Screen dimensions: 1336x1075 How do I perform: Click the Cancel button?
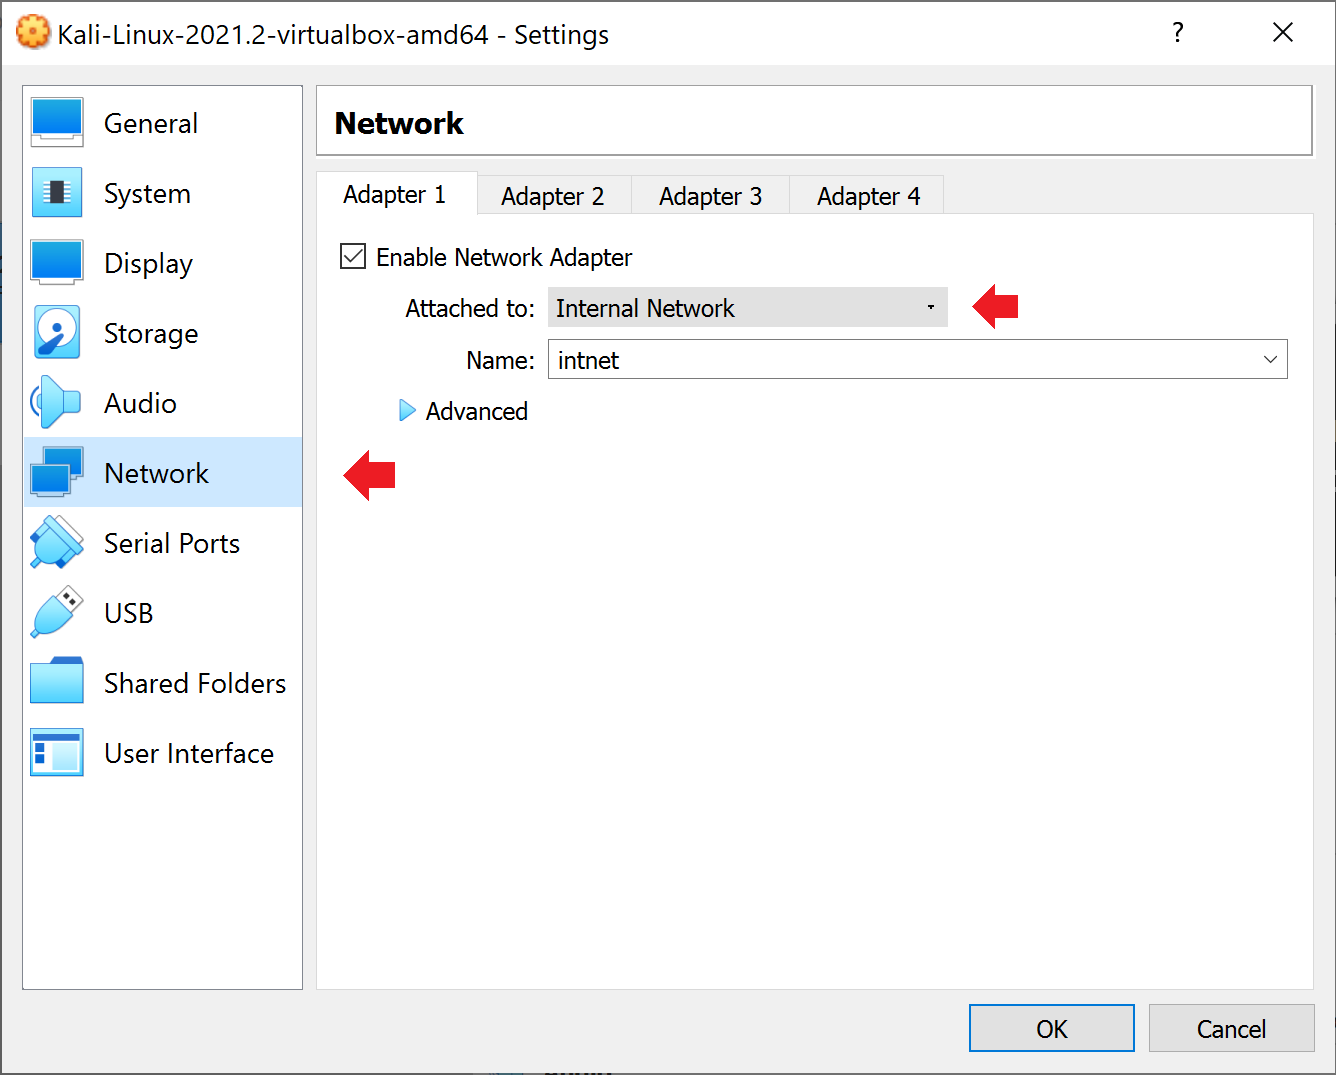click(1231, 1029)
